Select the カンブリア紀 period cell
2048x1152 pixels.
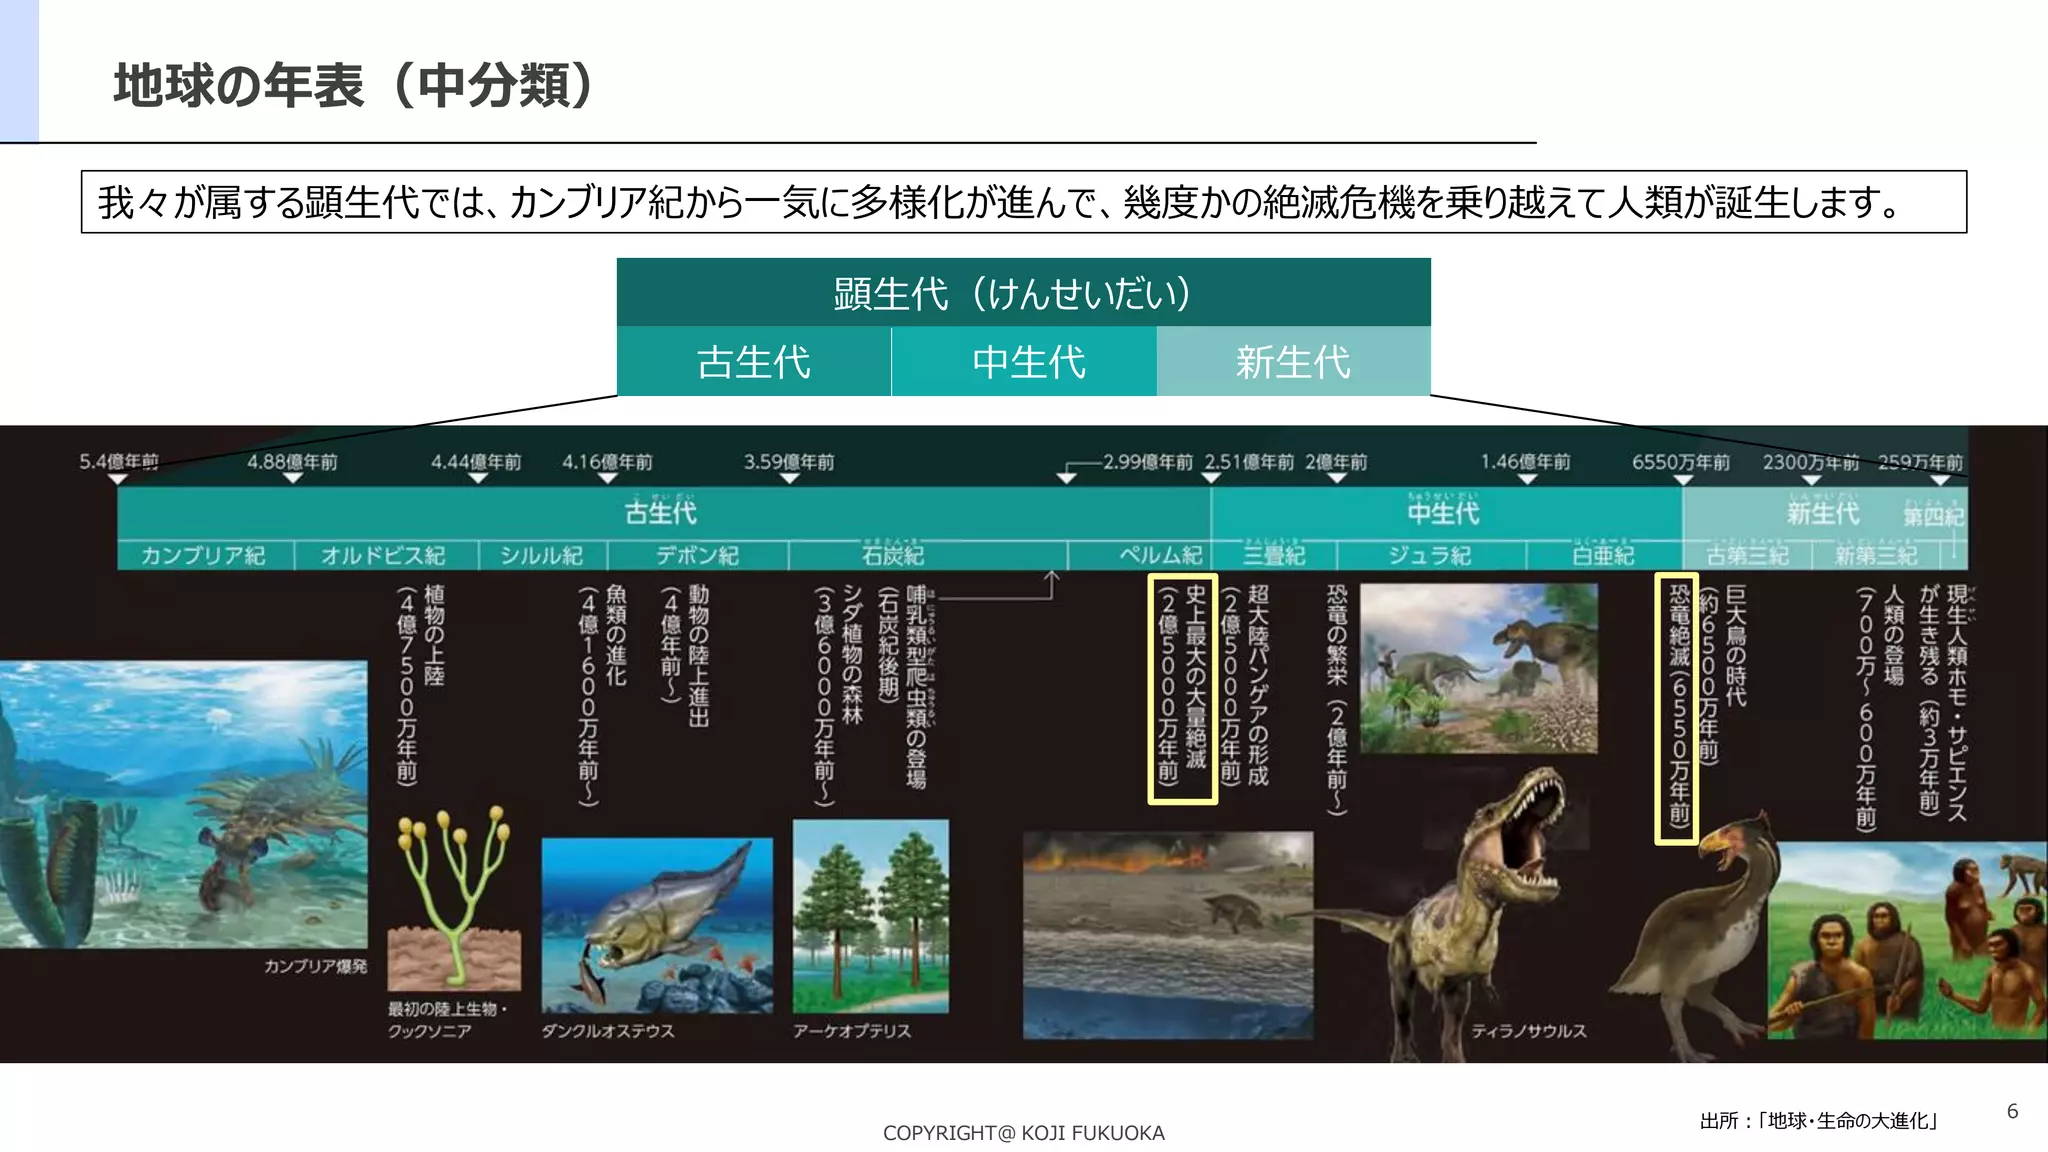click(204, 555)
